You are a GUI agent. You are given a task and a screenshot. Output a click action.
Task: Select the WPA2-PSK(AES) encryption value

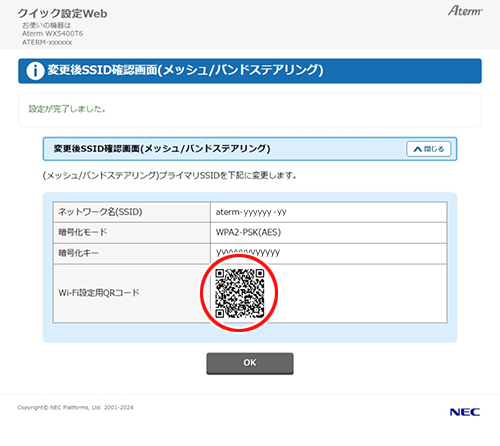click(248, 232)
